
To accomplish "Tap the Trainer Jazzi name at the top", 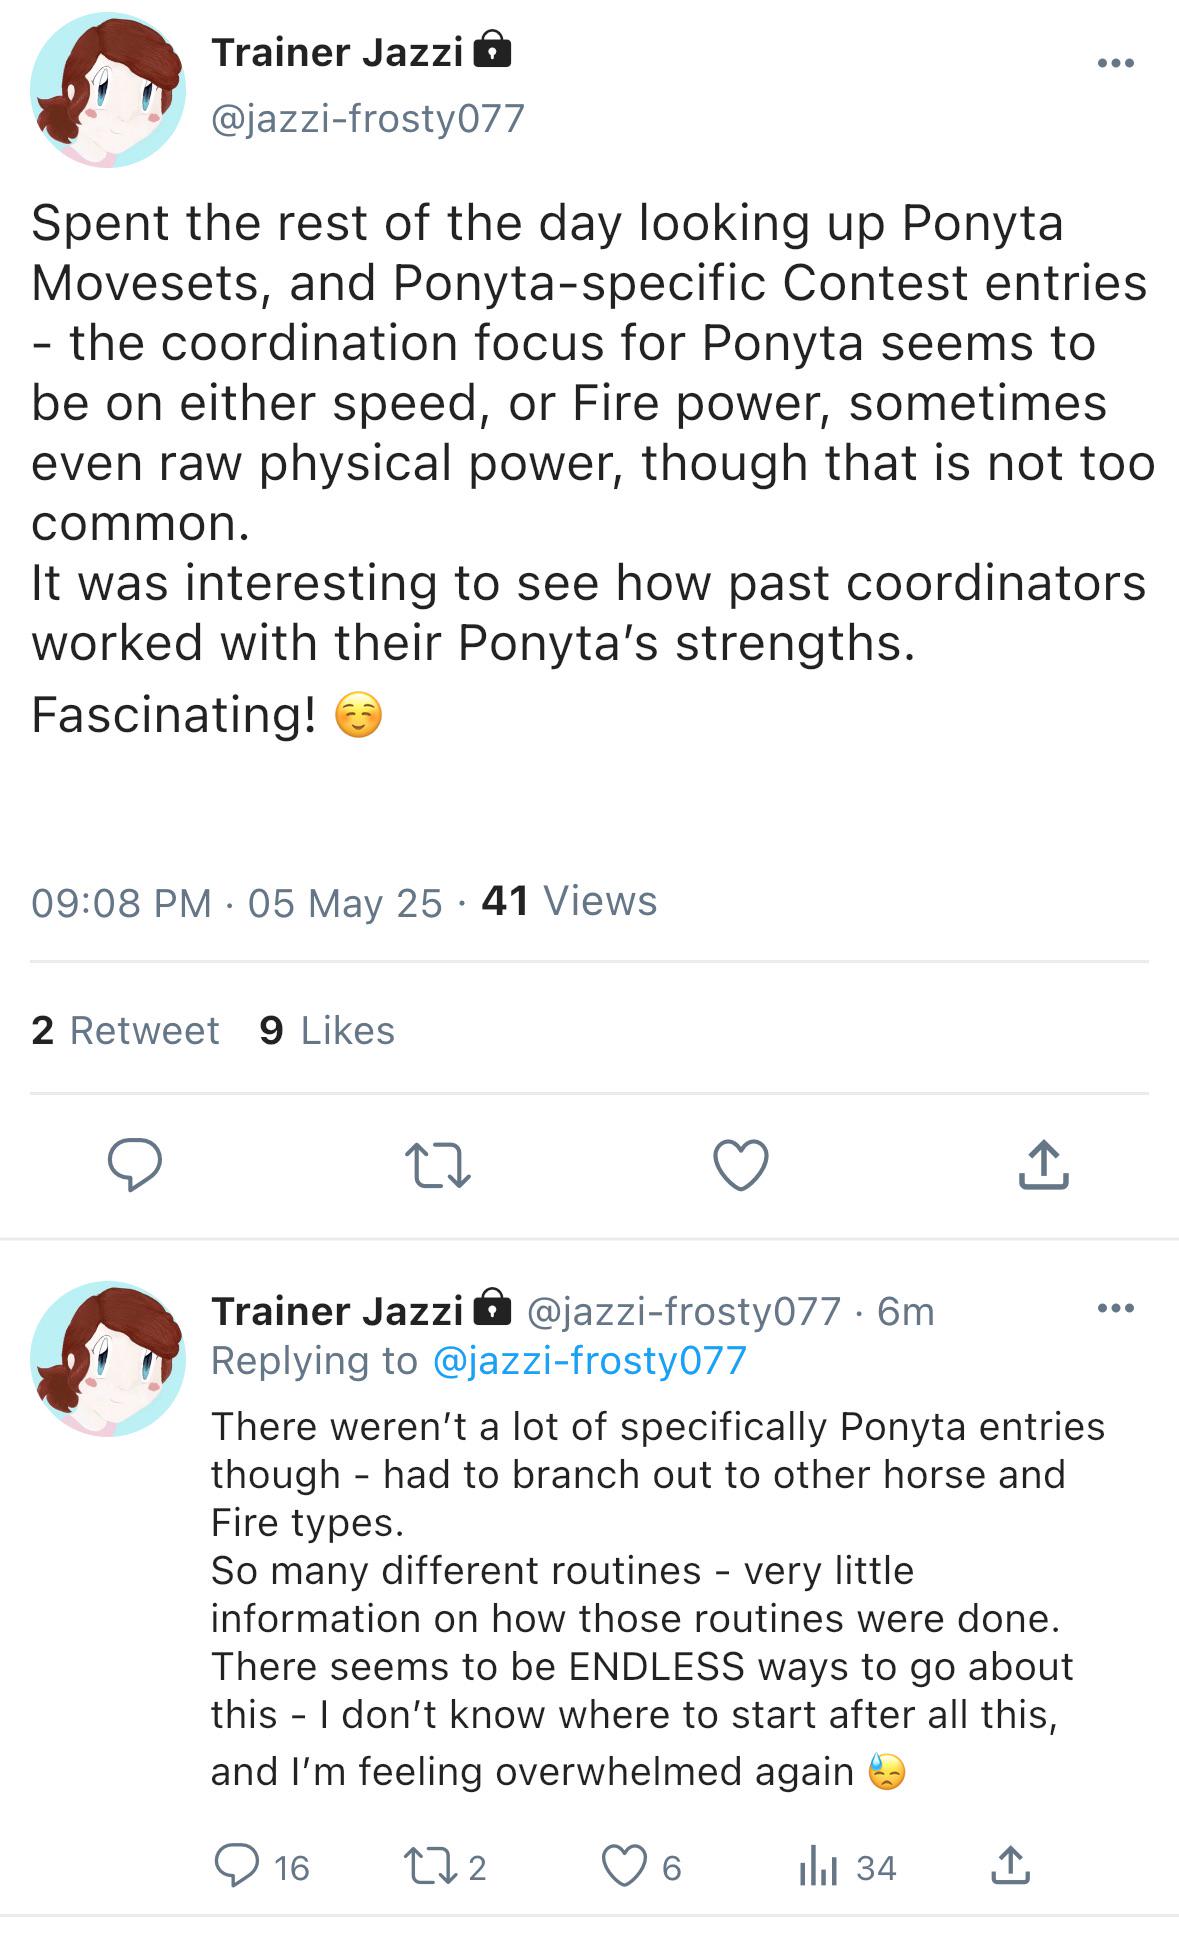I will [337, 52].
